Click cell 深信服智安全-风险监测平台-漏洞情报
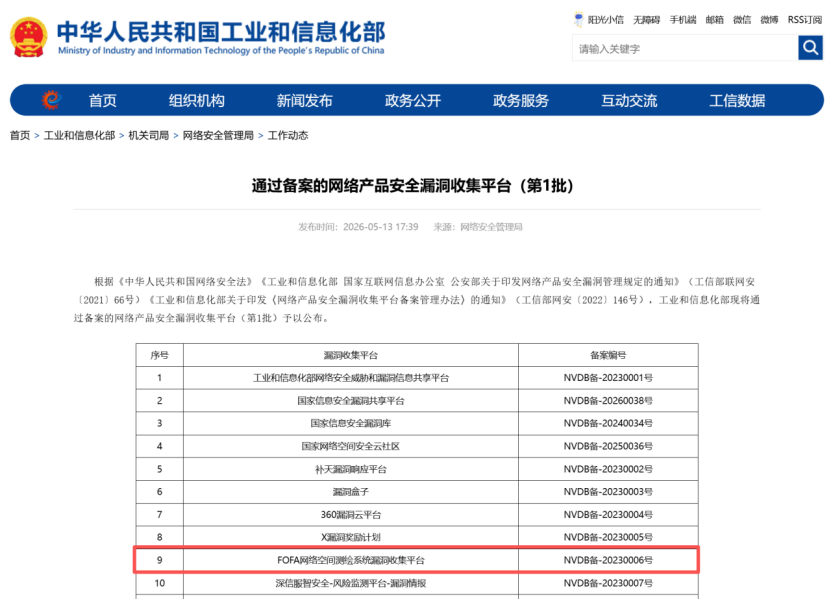 point(351,583)
